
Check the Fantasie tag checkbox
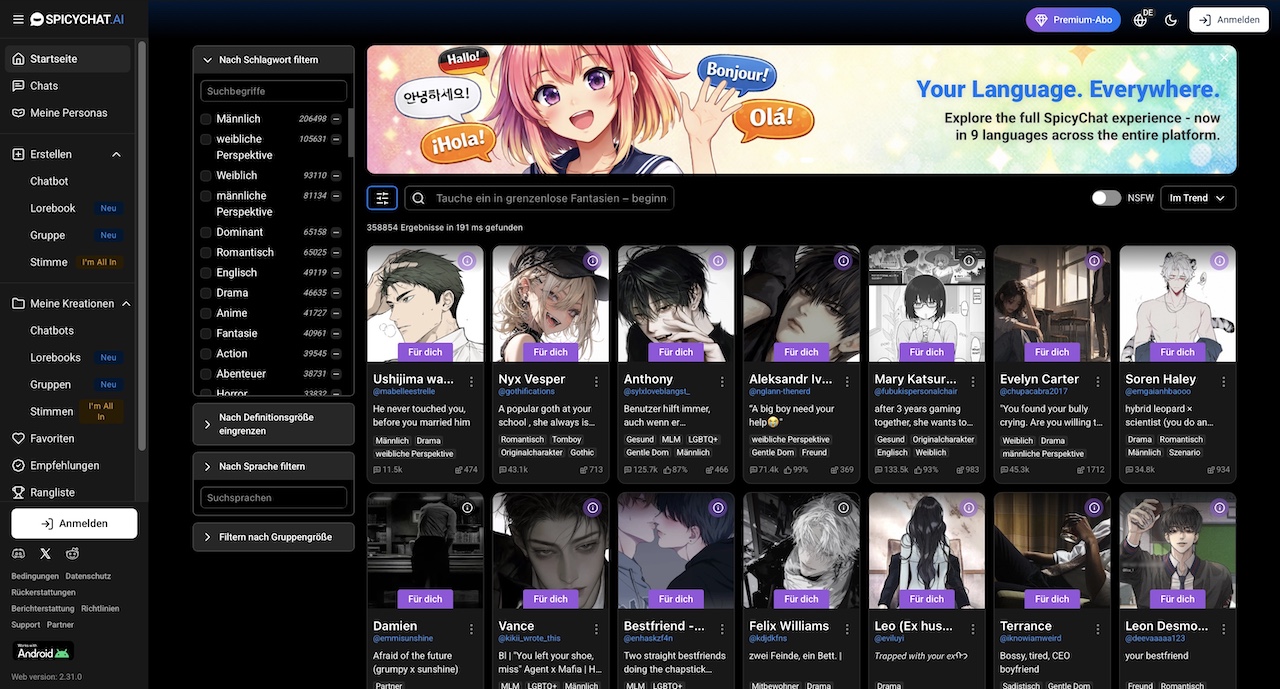[x=206, y=333]
